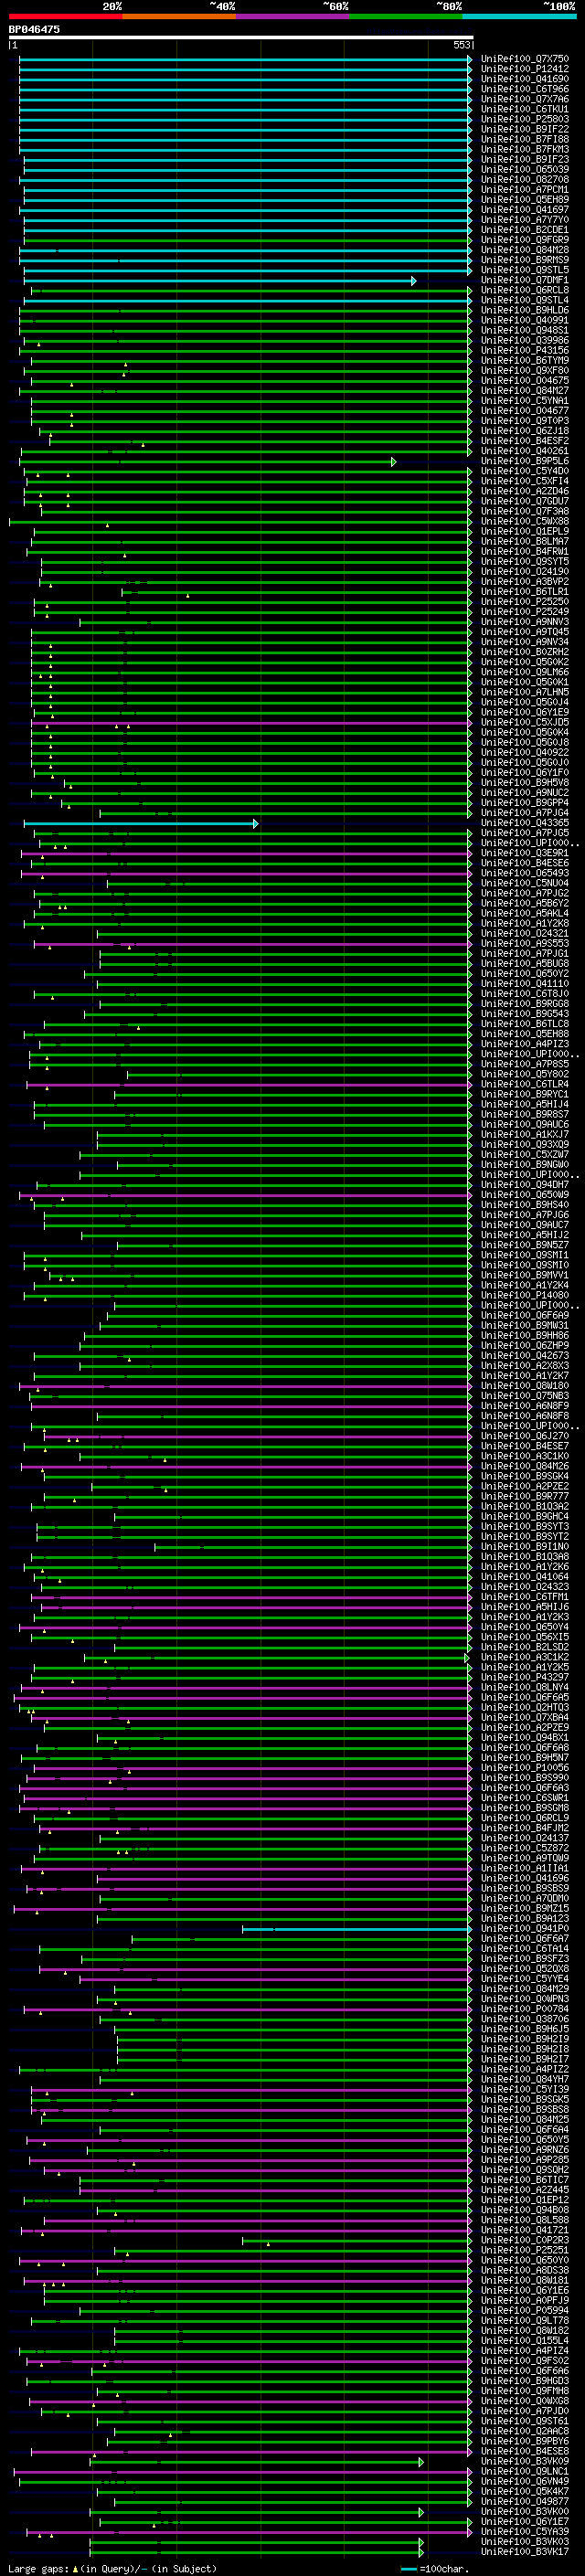Select label UniRef100_Q43365
585x2576 pixels.
coord(524,823)
